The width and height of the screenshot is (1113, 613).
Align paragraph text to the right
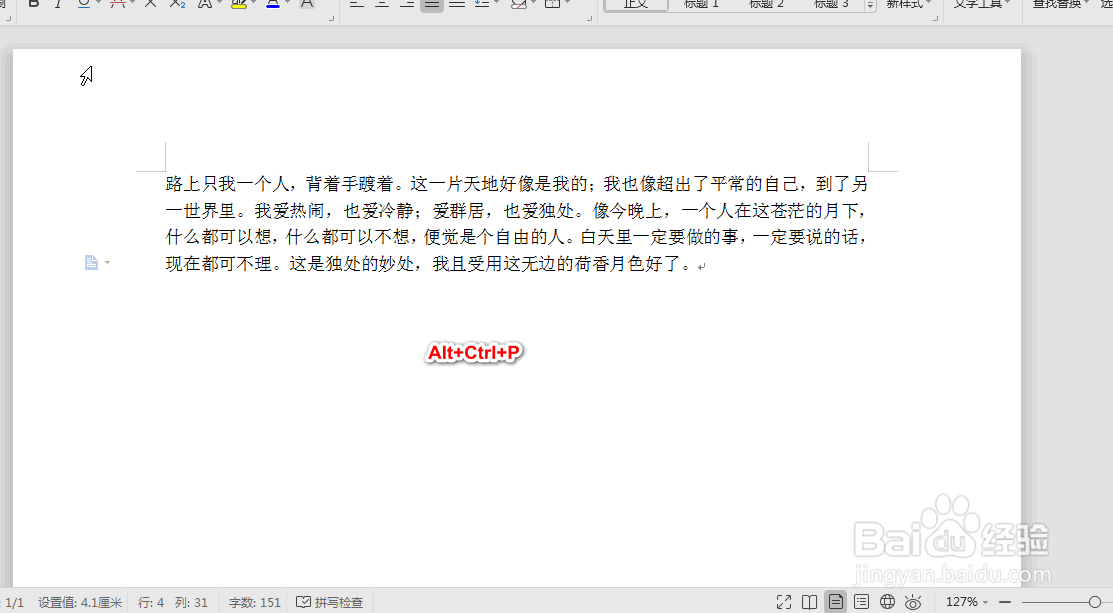[x=407, y=4]
